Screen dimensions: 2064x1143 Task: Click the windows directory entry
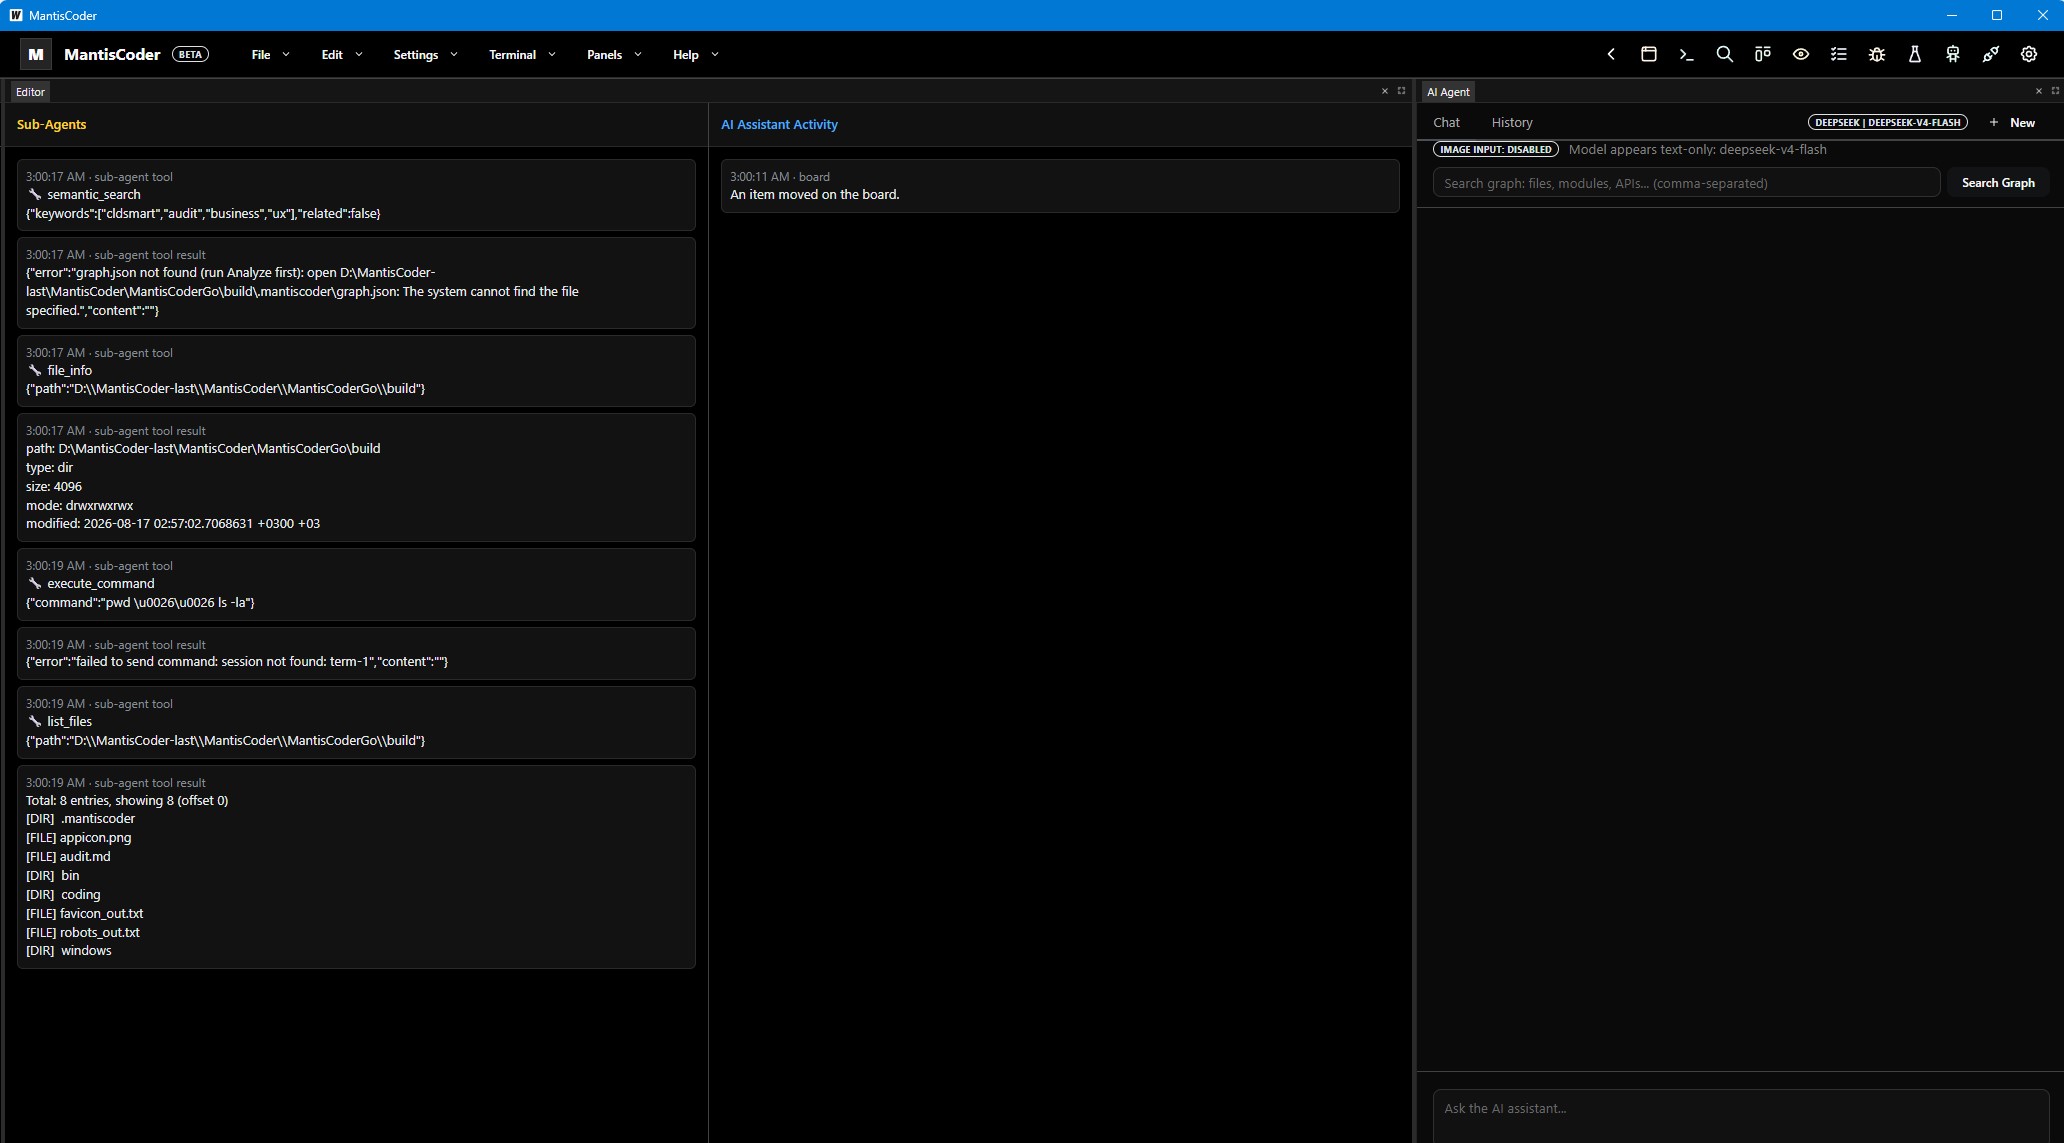[x=68, y=951]
